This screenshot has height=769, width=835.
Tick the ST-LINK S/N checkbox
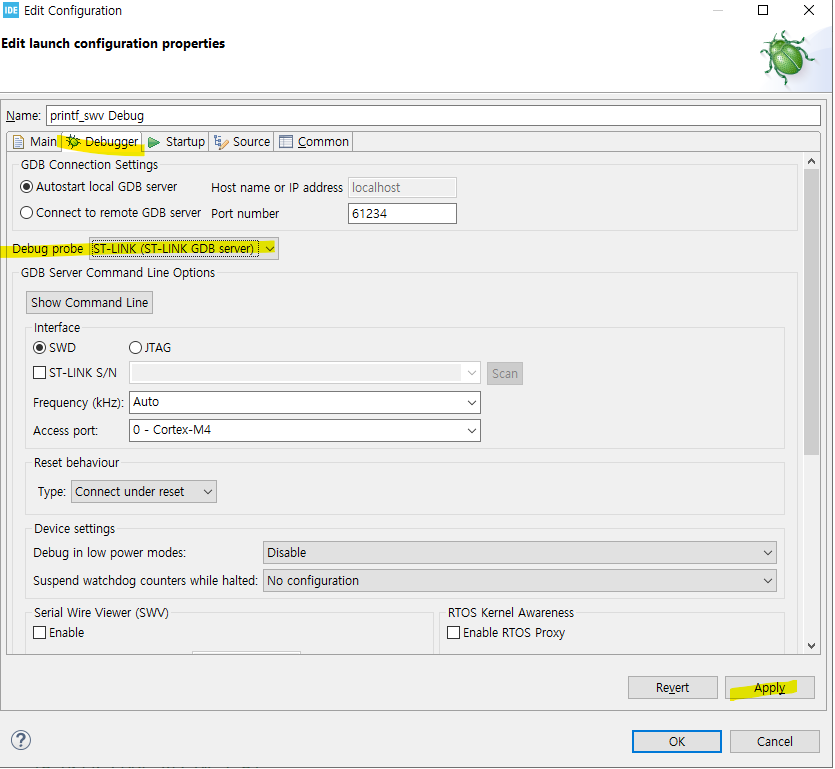(39, 373)
